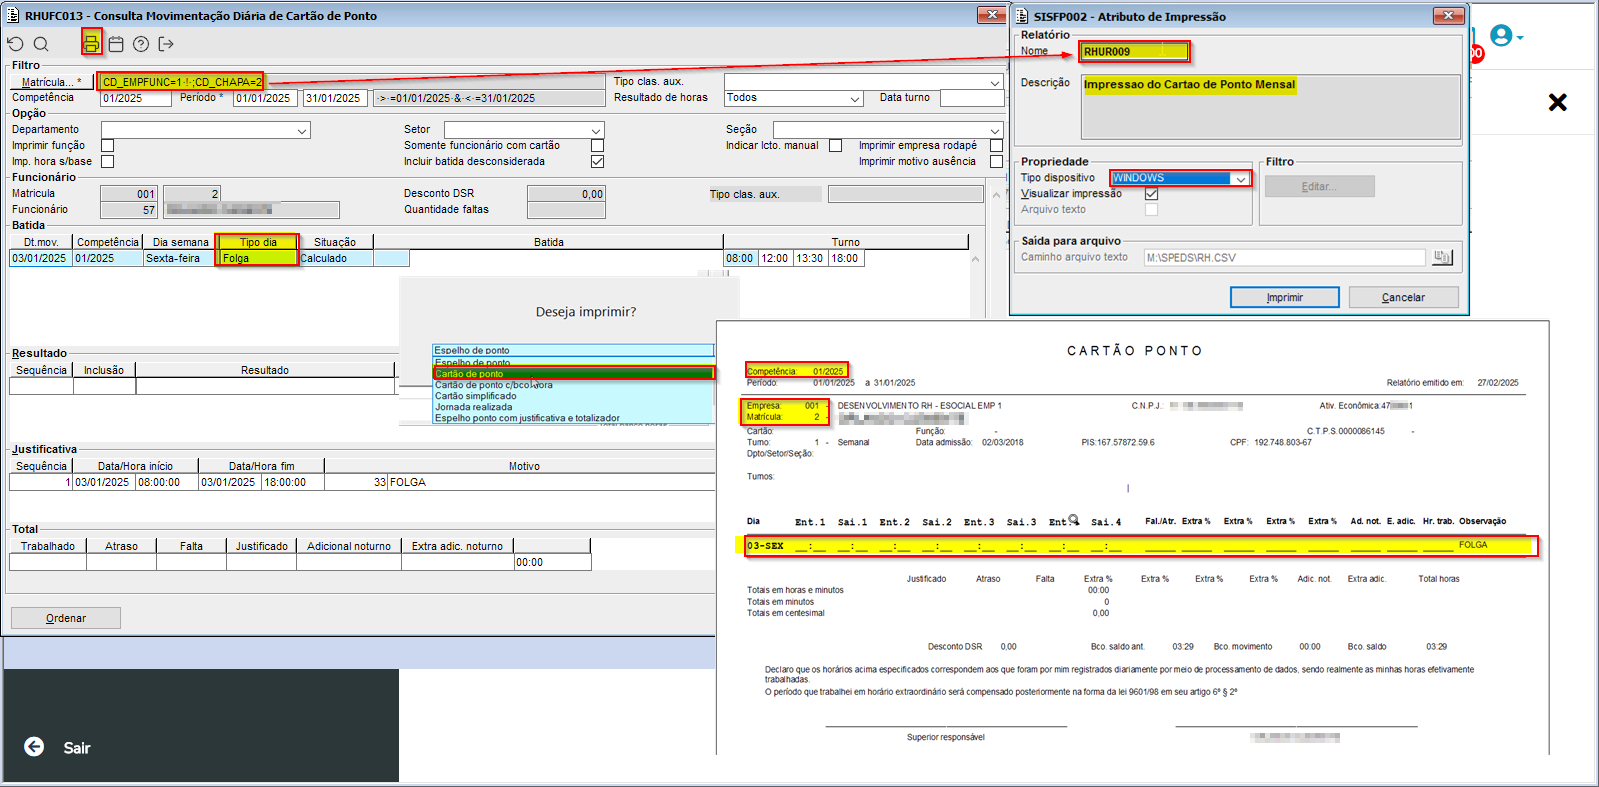This screenshot has height=787, width=1599.
Task: Click the Justificativa 18:00:00 end time cell
Action: (x=291, y=482)
